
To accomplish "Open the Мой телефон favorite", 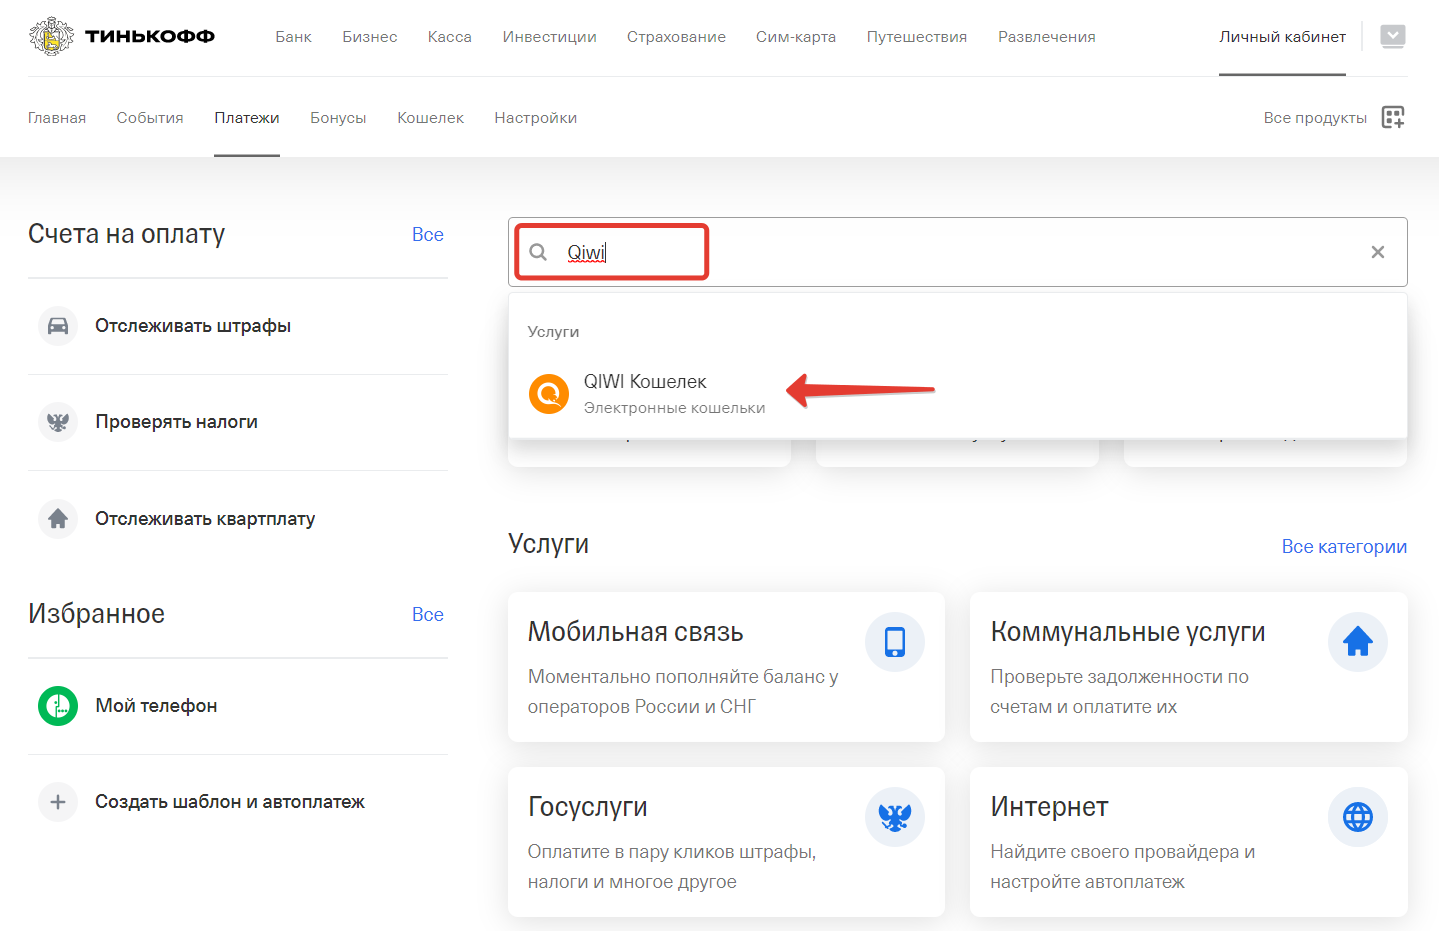I will (238, 706).
